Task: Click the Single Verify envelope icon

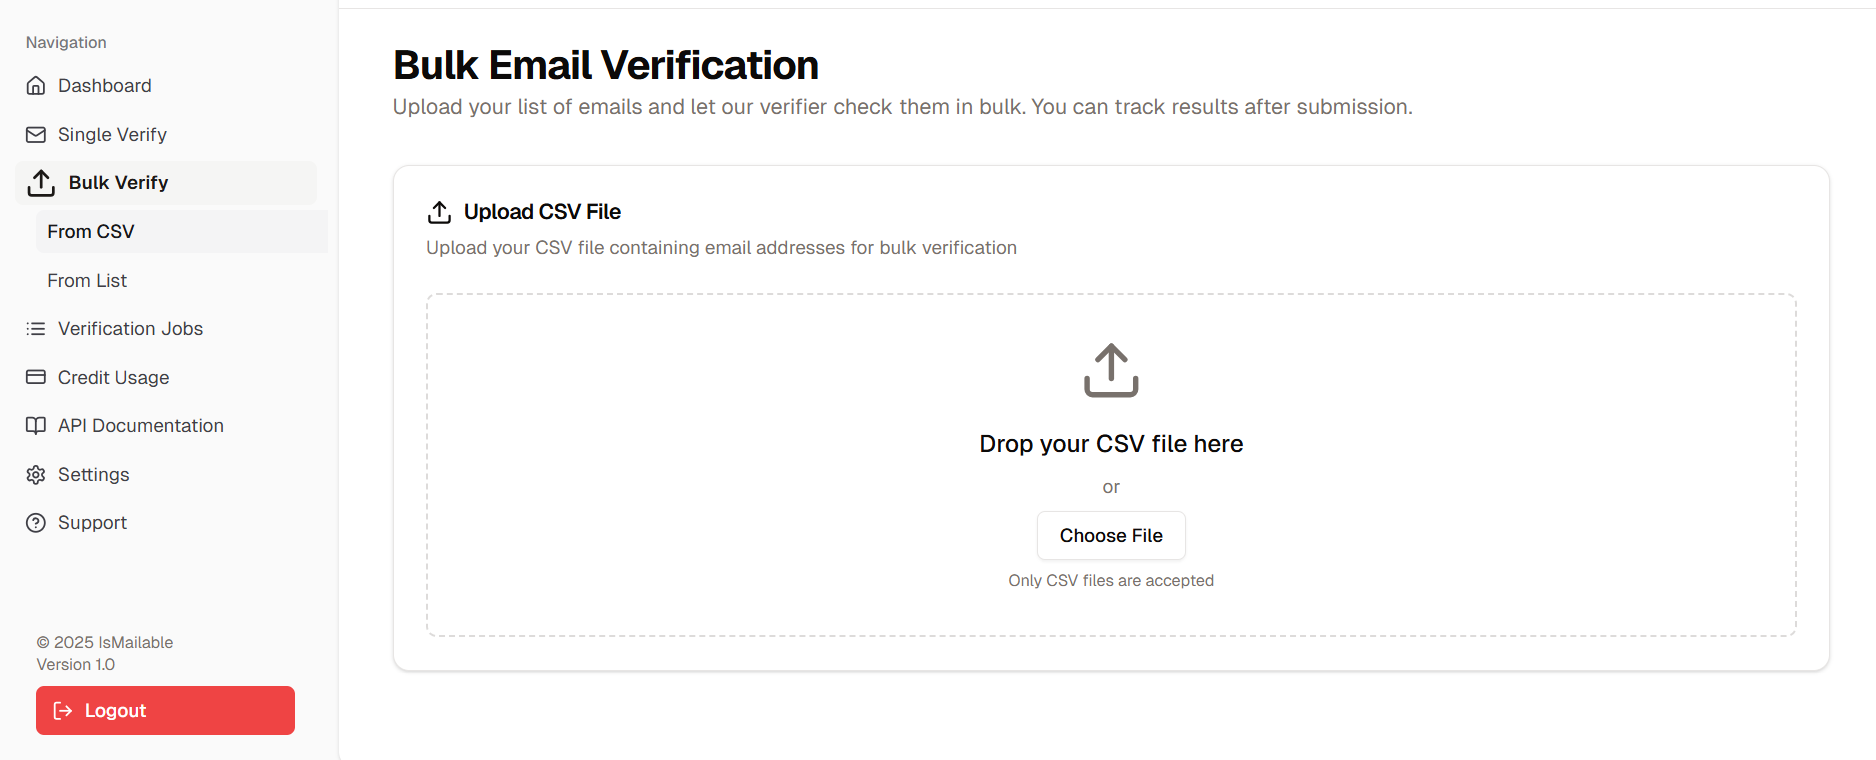Action: 36,134
